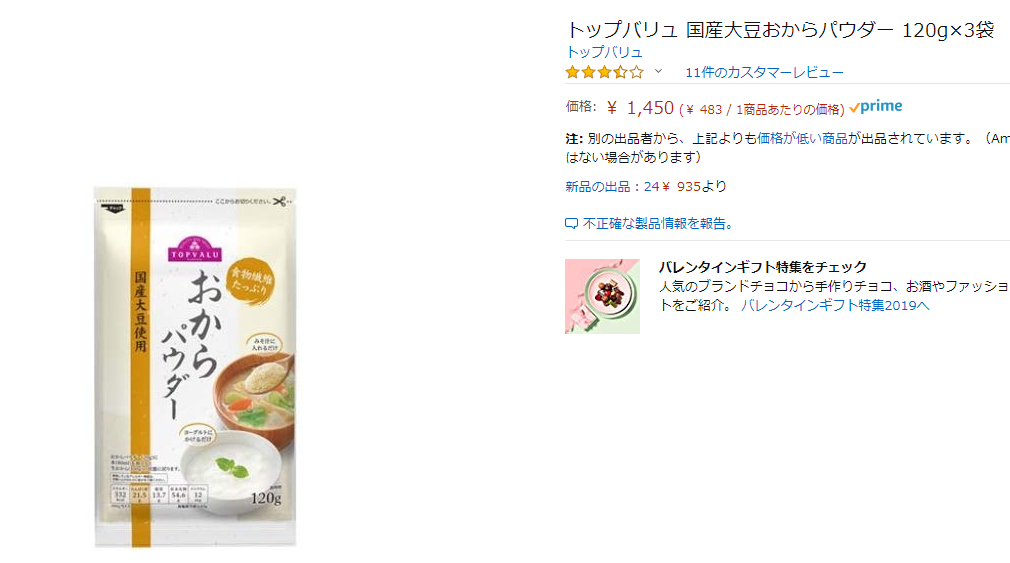Open 新品の出品：24 offers link
This screenshot has height=563, width=1010.
[x=612, y=187]
